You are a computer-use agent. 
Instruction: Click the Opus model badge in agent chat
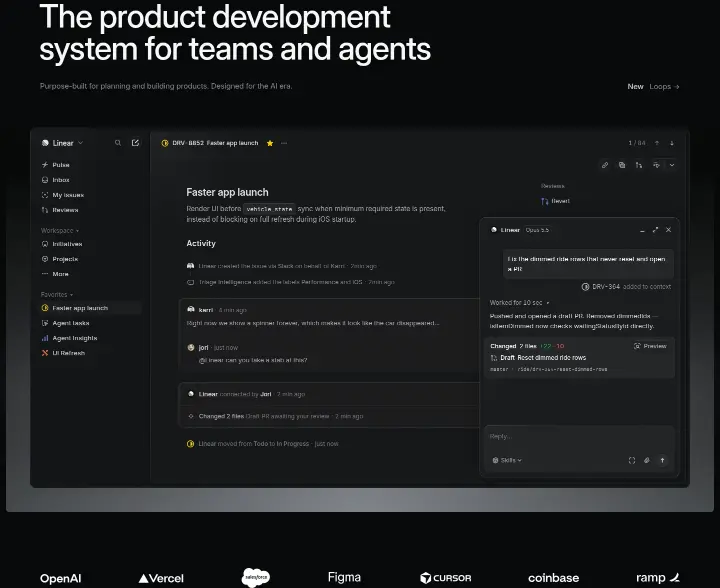[537, 230]
